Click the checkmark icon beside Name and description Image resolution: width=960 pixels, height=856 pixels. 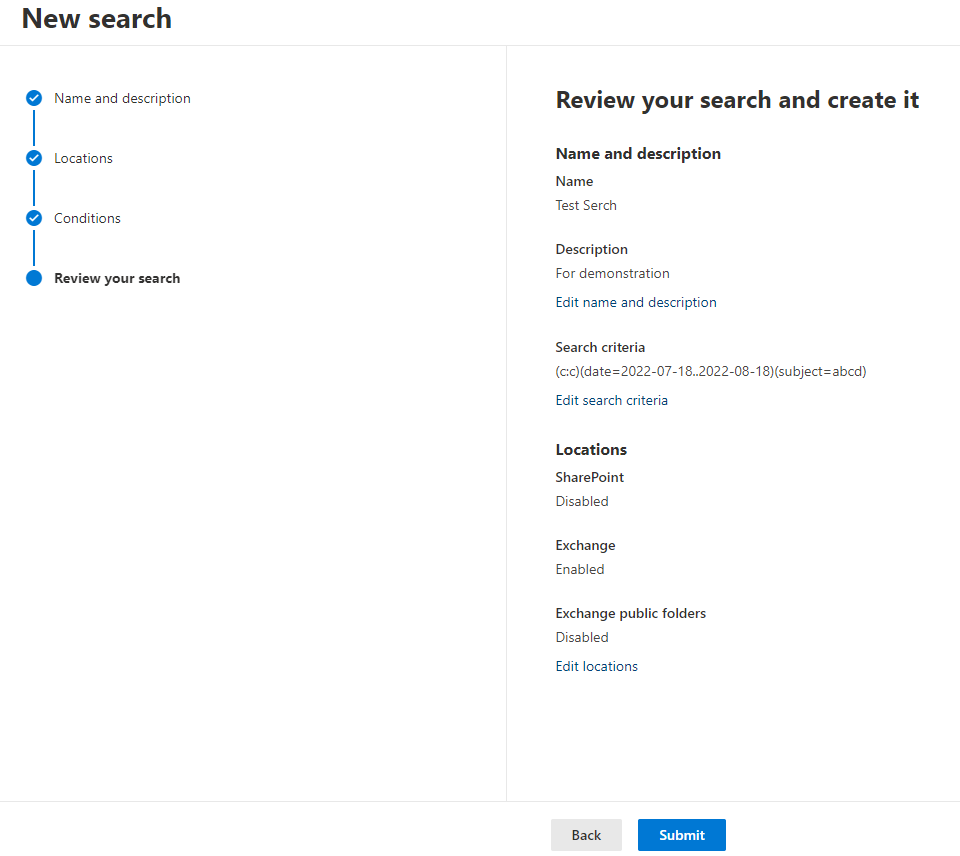point(33,98)
